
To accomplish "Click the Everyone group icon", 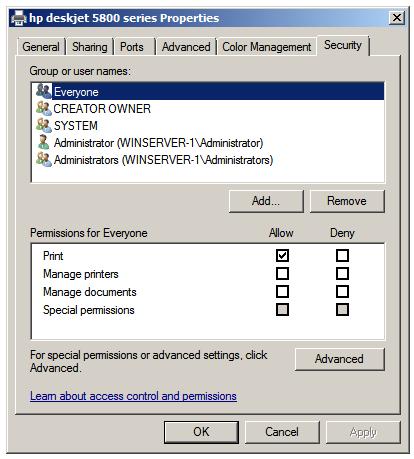I will (44, 91).
